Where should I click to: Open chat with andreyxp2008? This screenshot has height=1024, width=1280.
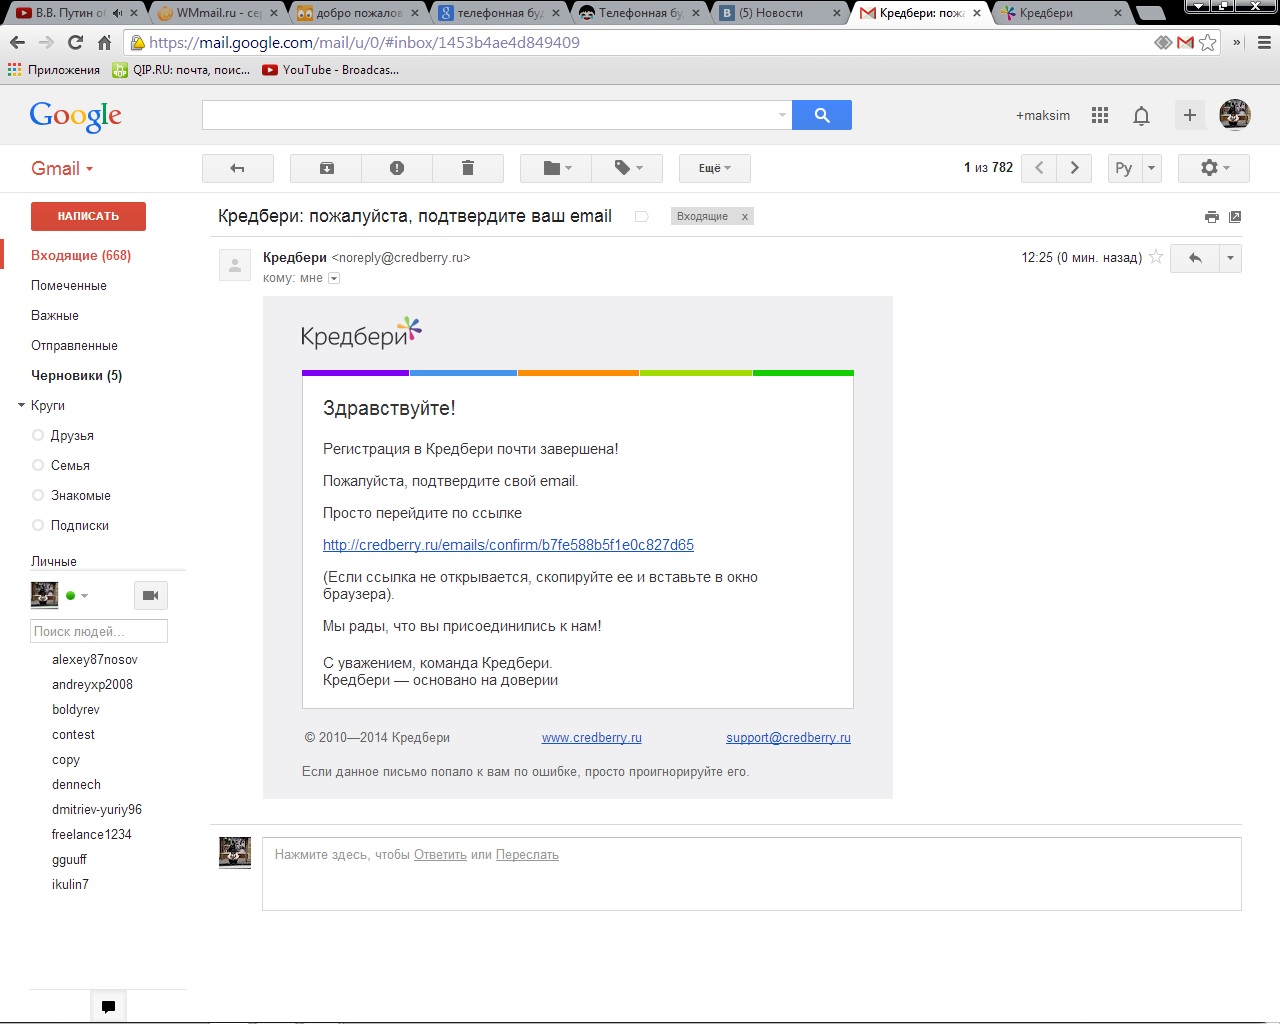[92, 684]
